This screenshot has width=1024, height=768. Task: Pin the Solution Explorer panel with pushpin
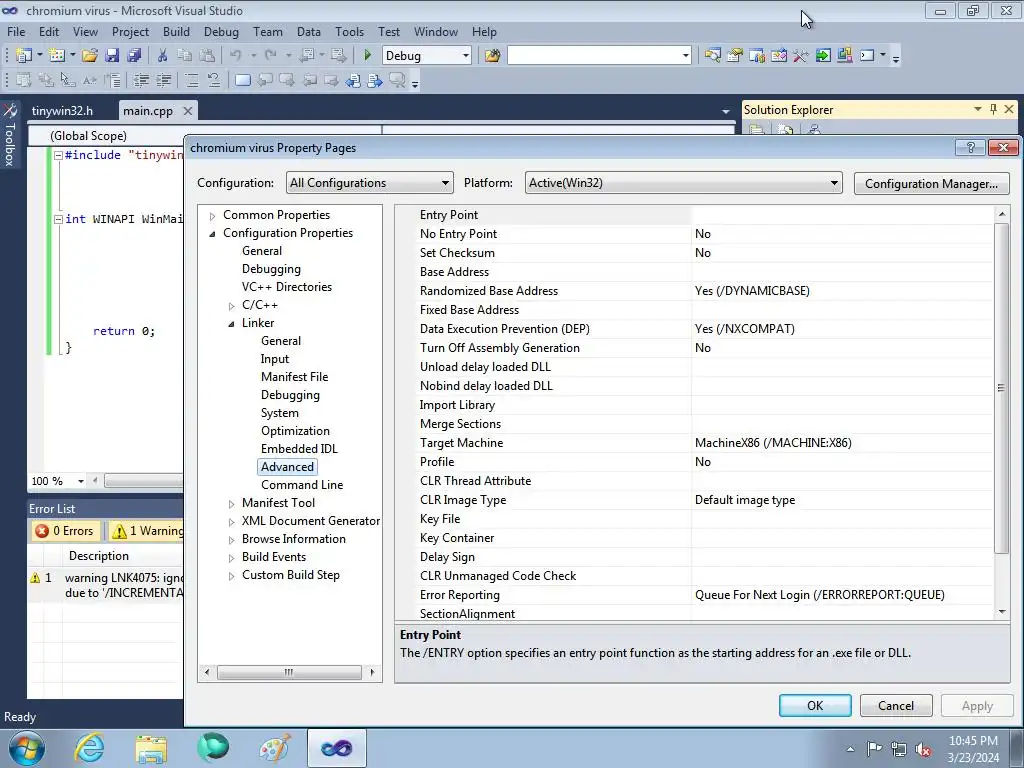pyautogui.click(x=993, y=109)
